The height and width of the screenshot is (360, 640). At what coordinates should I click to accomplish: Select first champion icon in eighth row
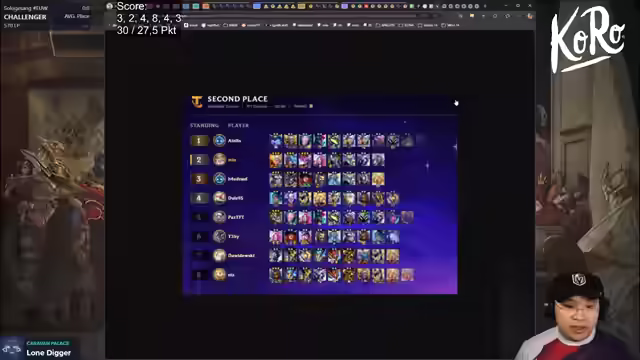point(276,275)
